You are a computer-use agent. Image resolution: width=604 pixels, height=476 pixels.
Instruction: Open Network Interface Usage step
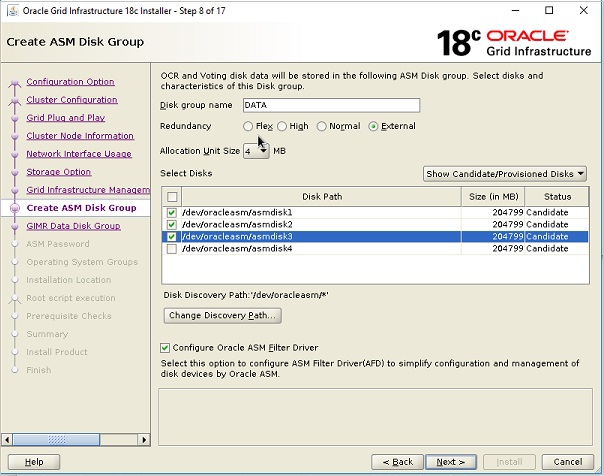click(x=79, y=154)
